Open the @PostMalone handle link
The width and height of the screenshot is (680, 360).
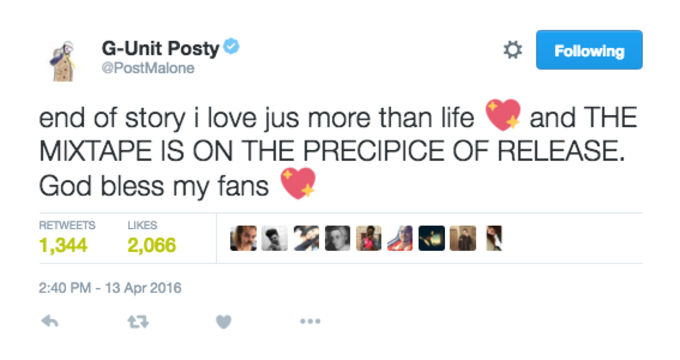(147, 69)
